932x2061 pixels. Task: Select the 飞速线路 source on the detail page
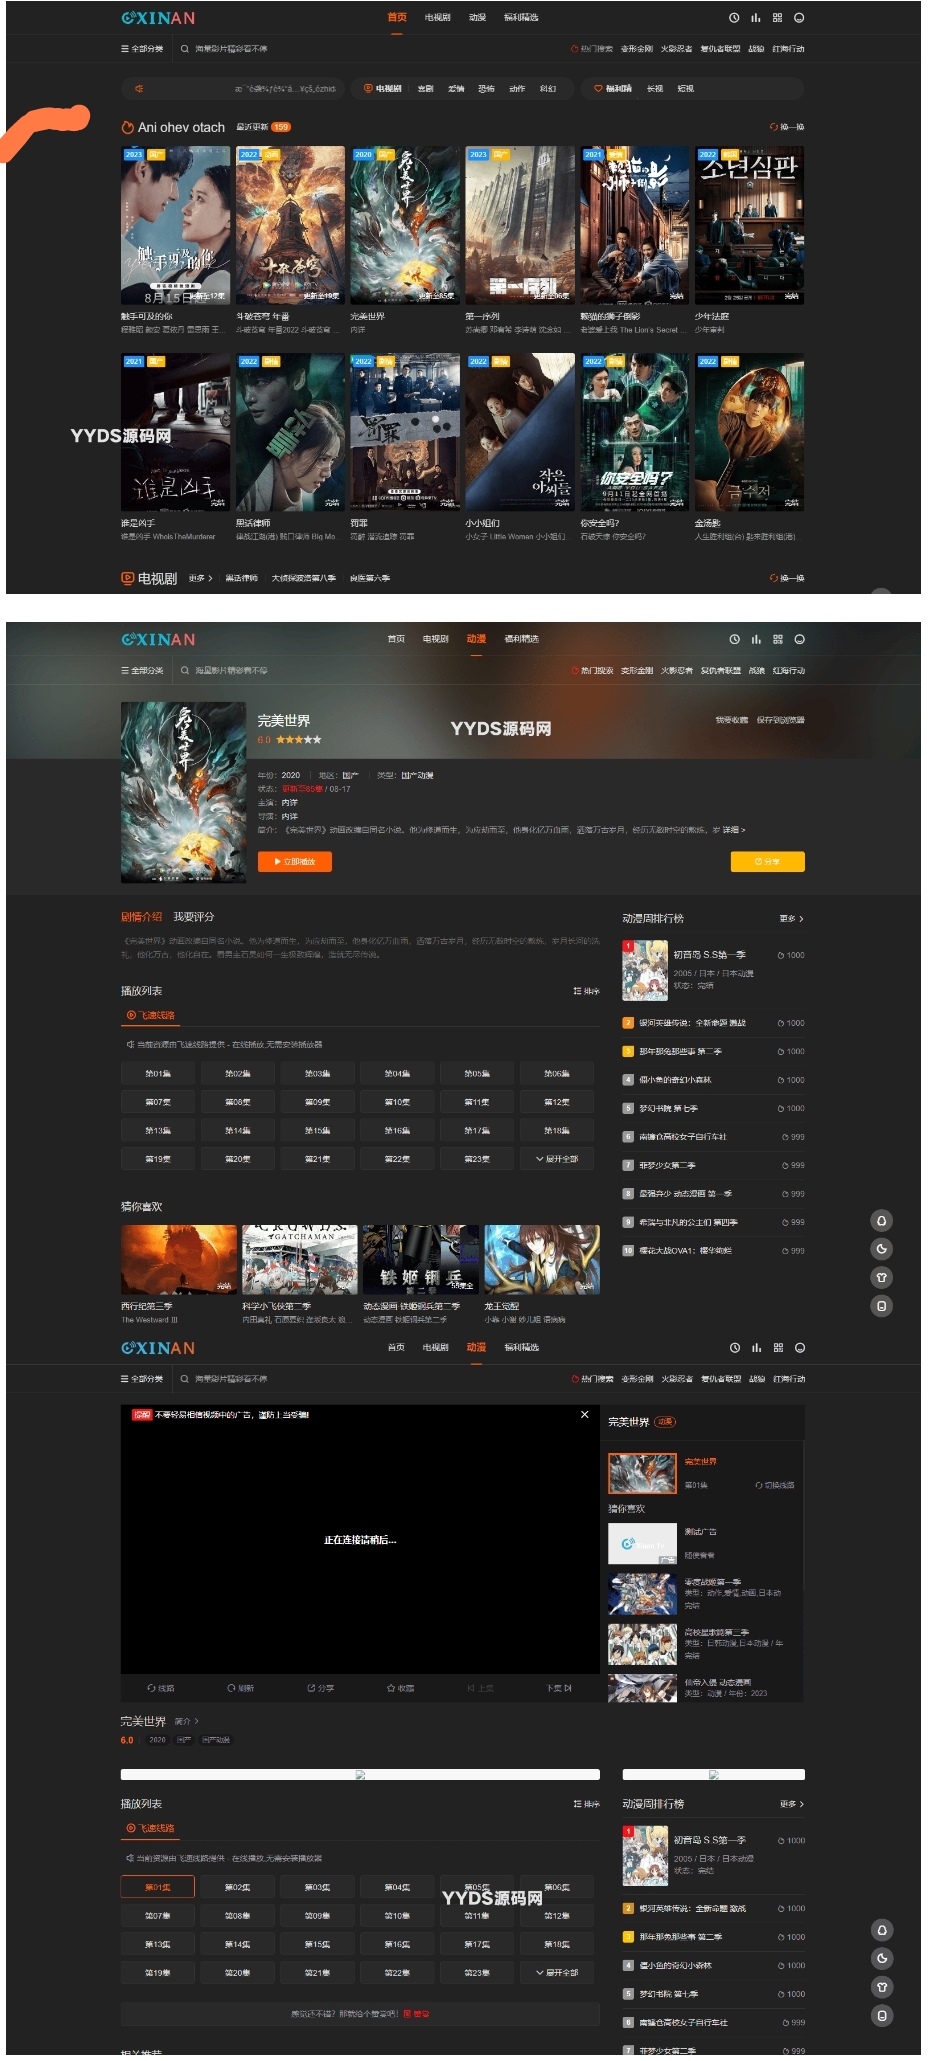click(x=151, y=1015)
